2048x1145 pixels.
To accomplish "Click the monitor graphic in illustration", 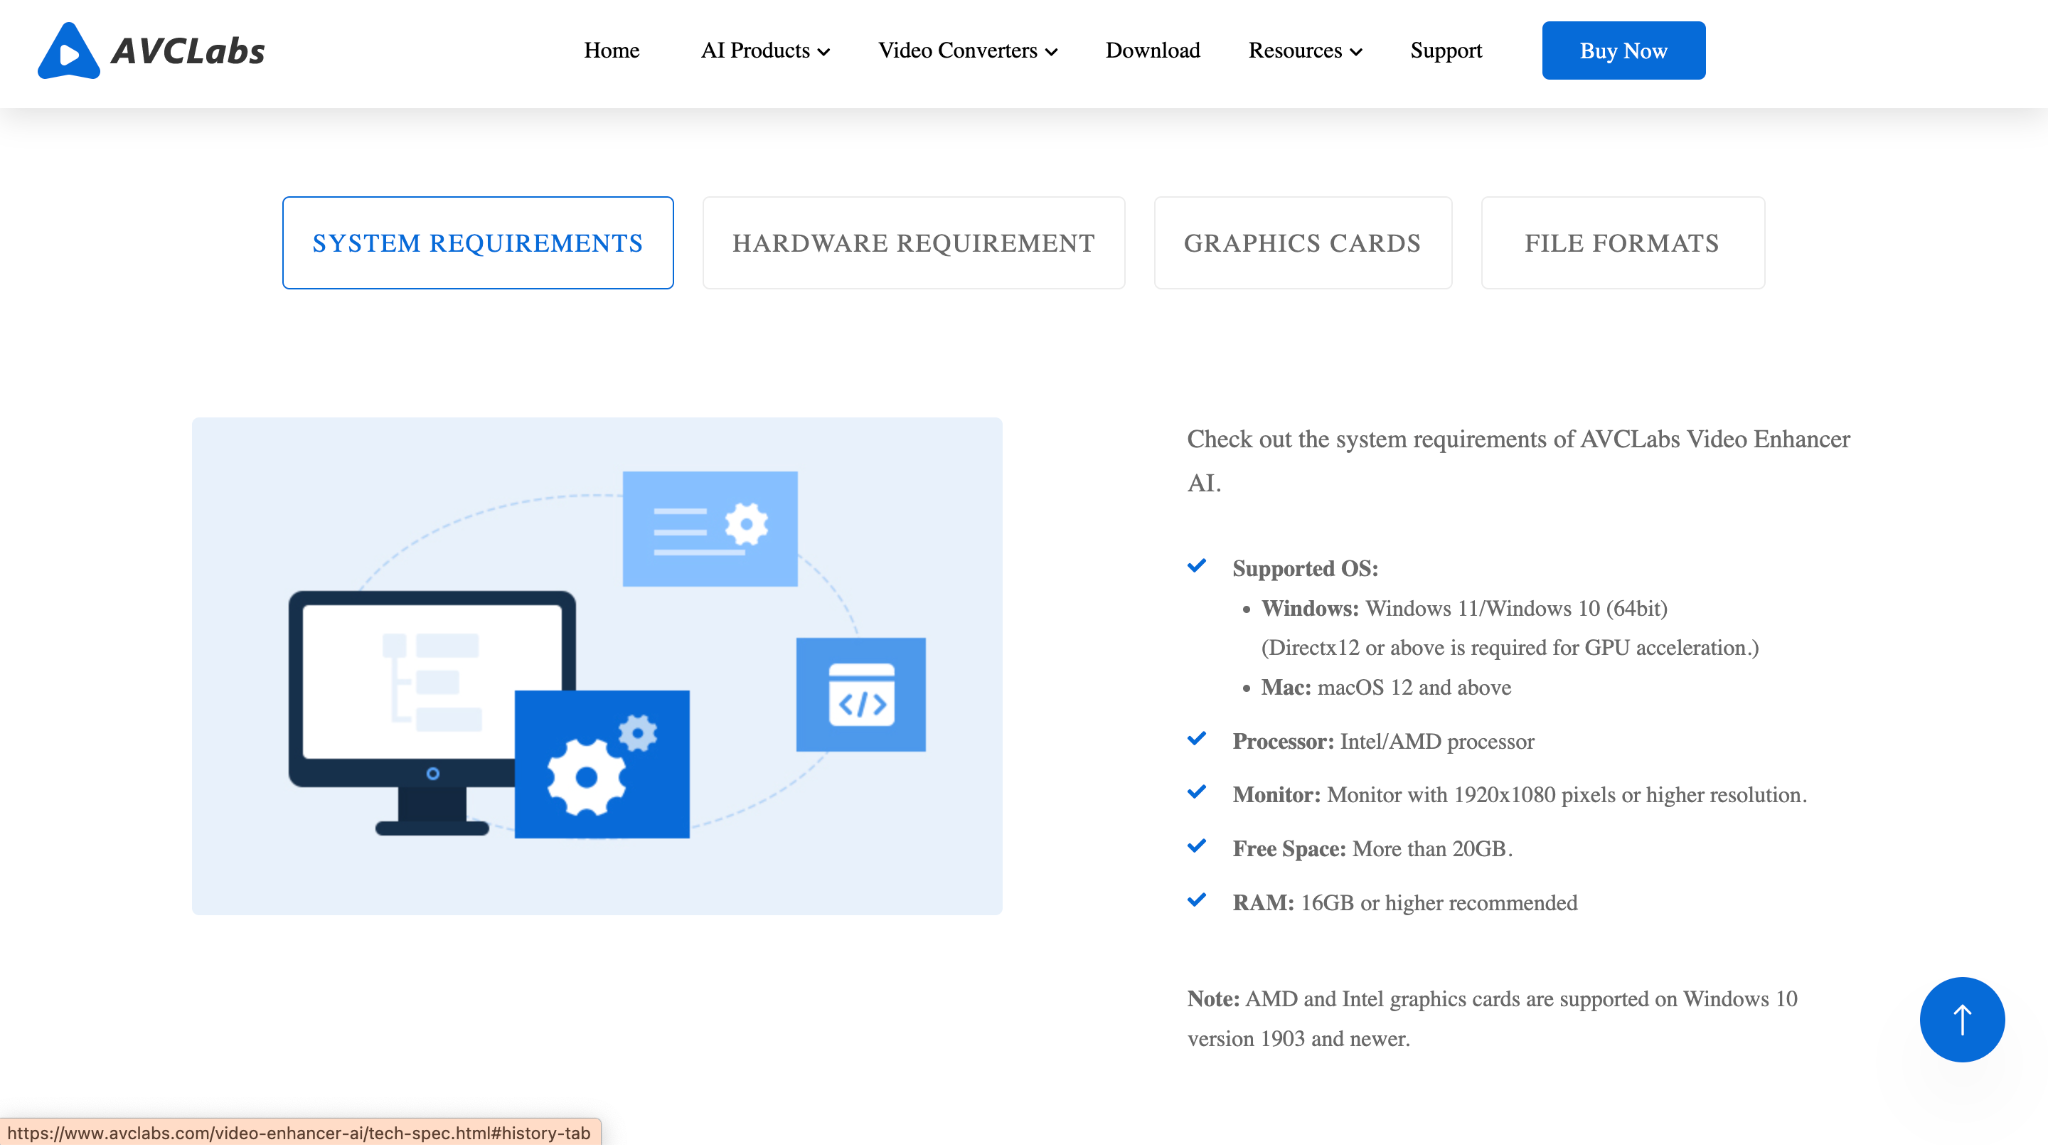I will 400,690.
